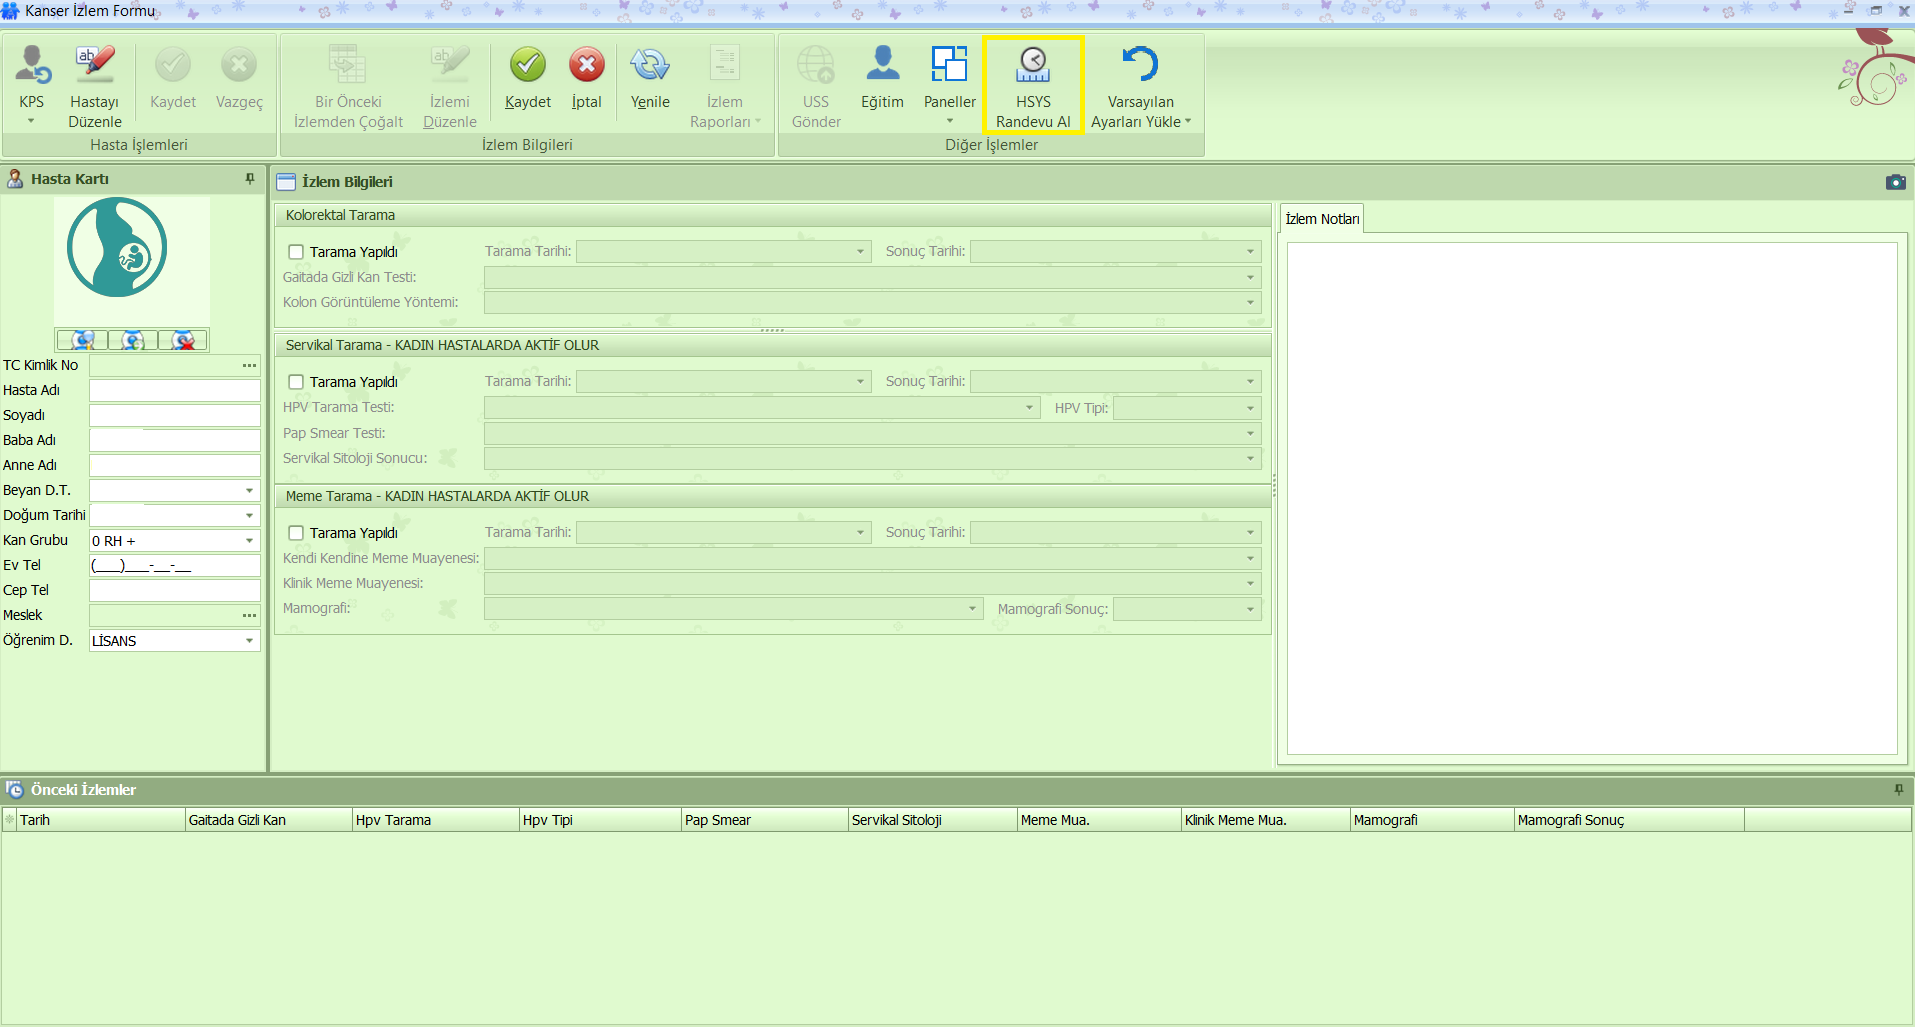The image size is (1916, 1028).
Task: Click the camera icon in İzlem Bilgileri header
Action: [1895, 182]
